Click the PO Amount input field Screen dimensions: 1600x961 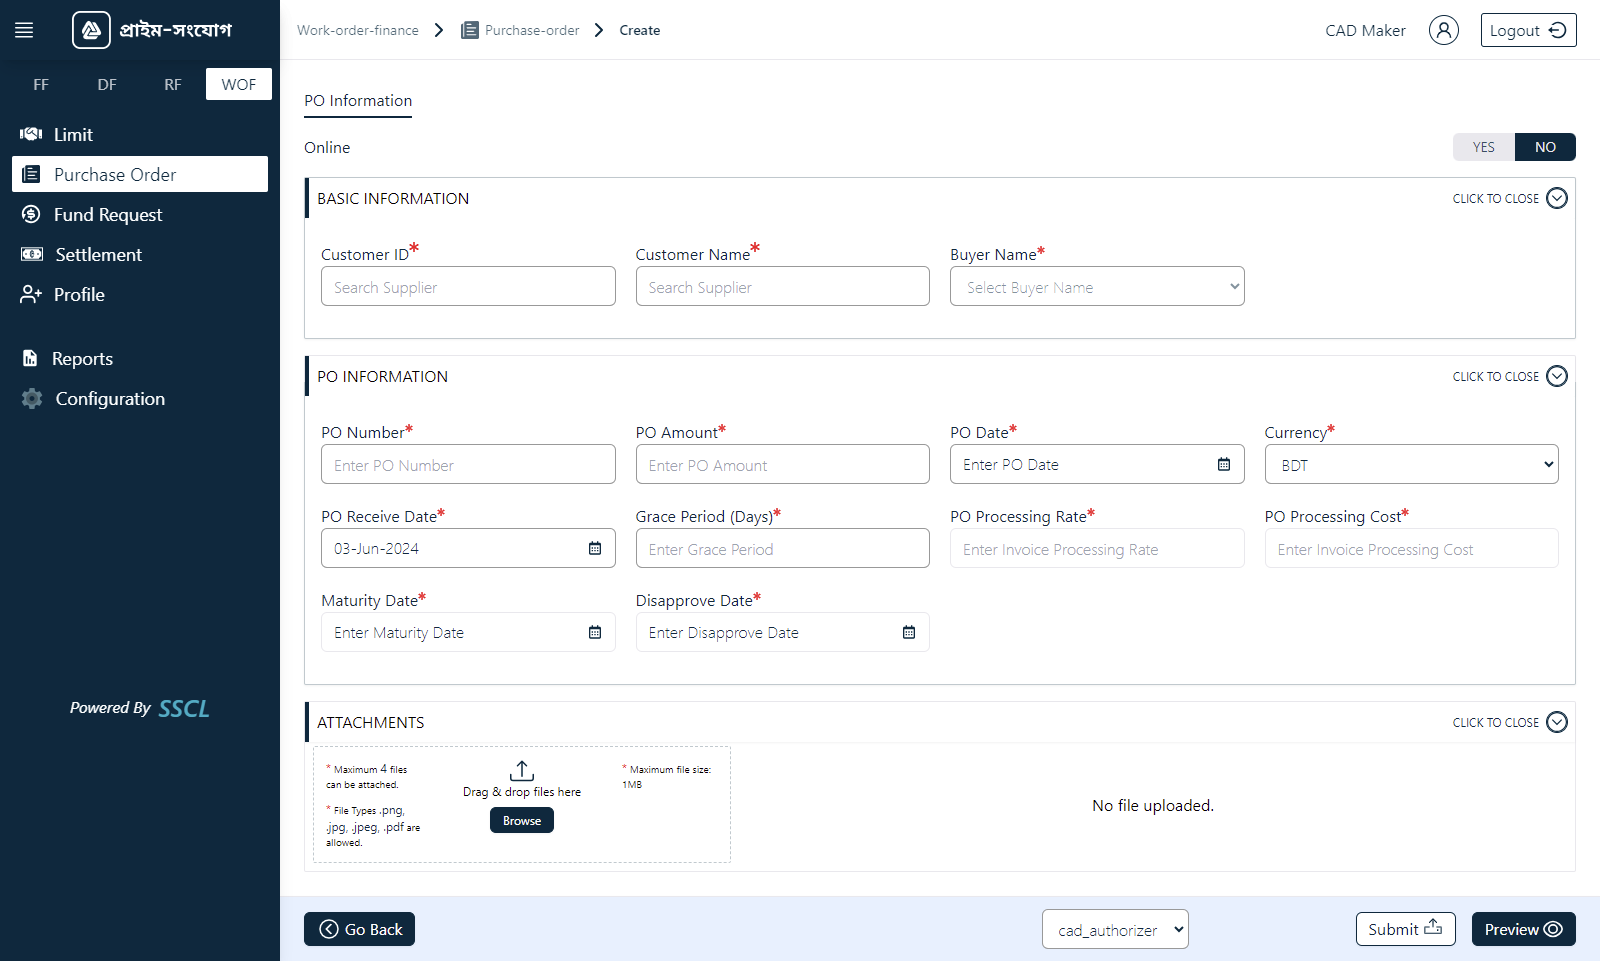point(782,465)
